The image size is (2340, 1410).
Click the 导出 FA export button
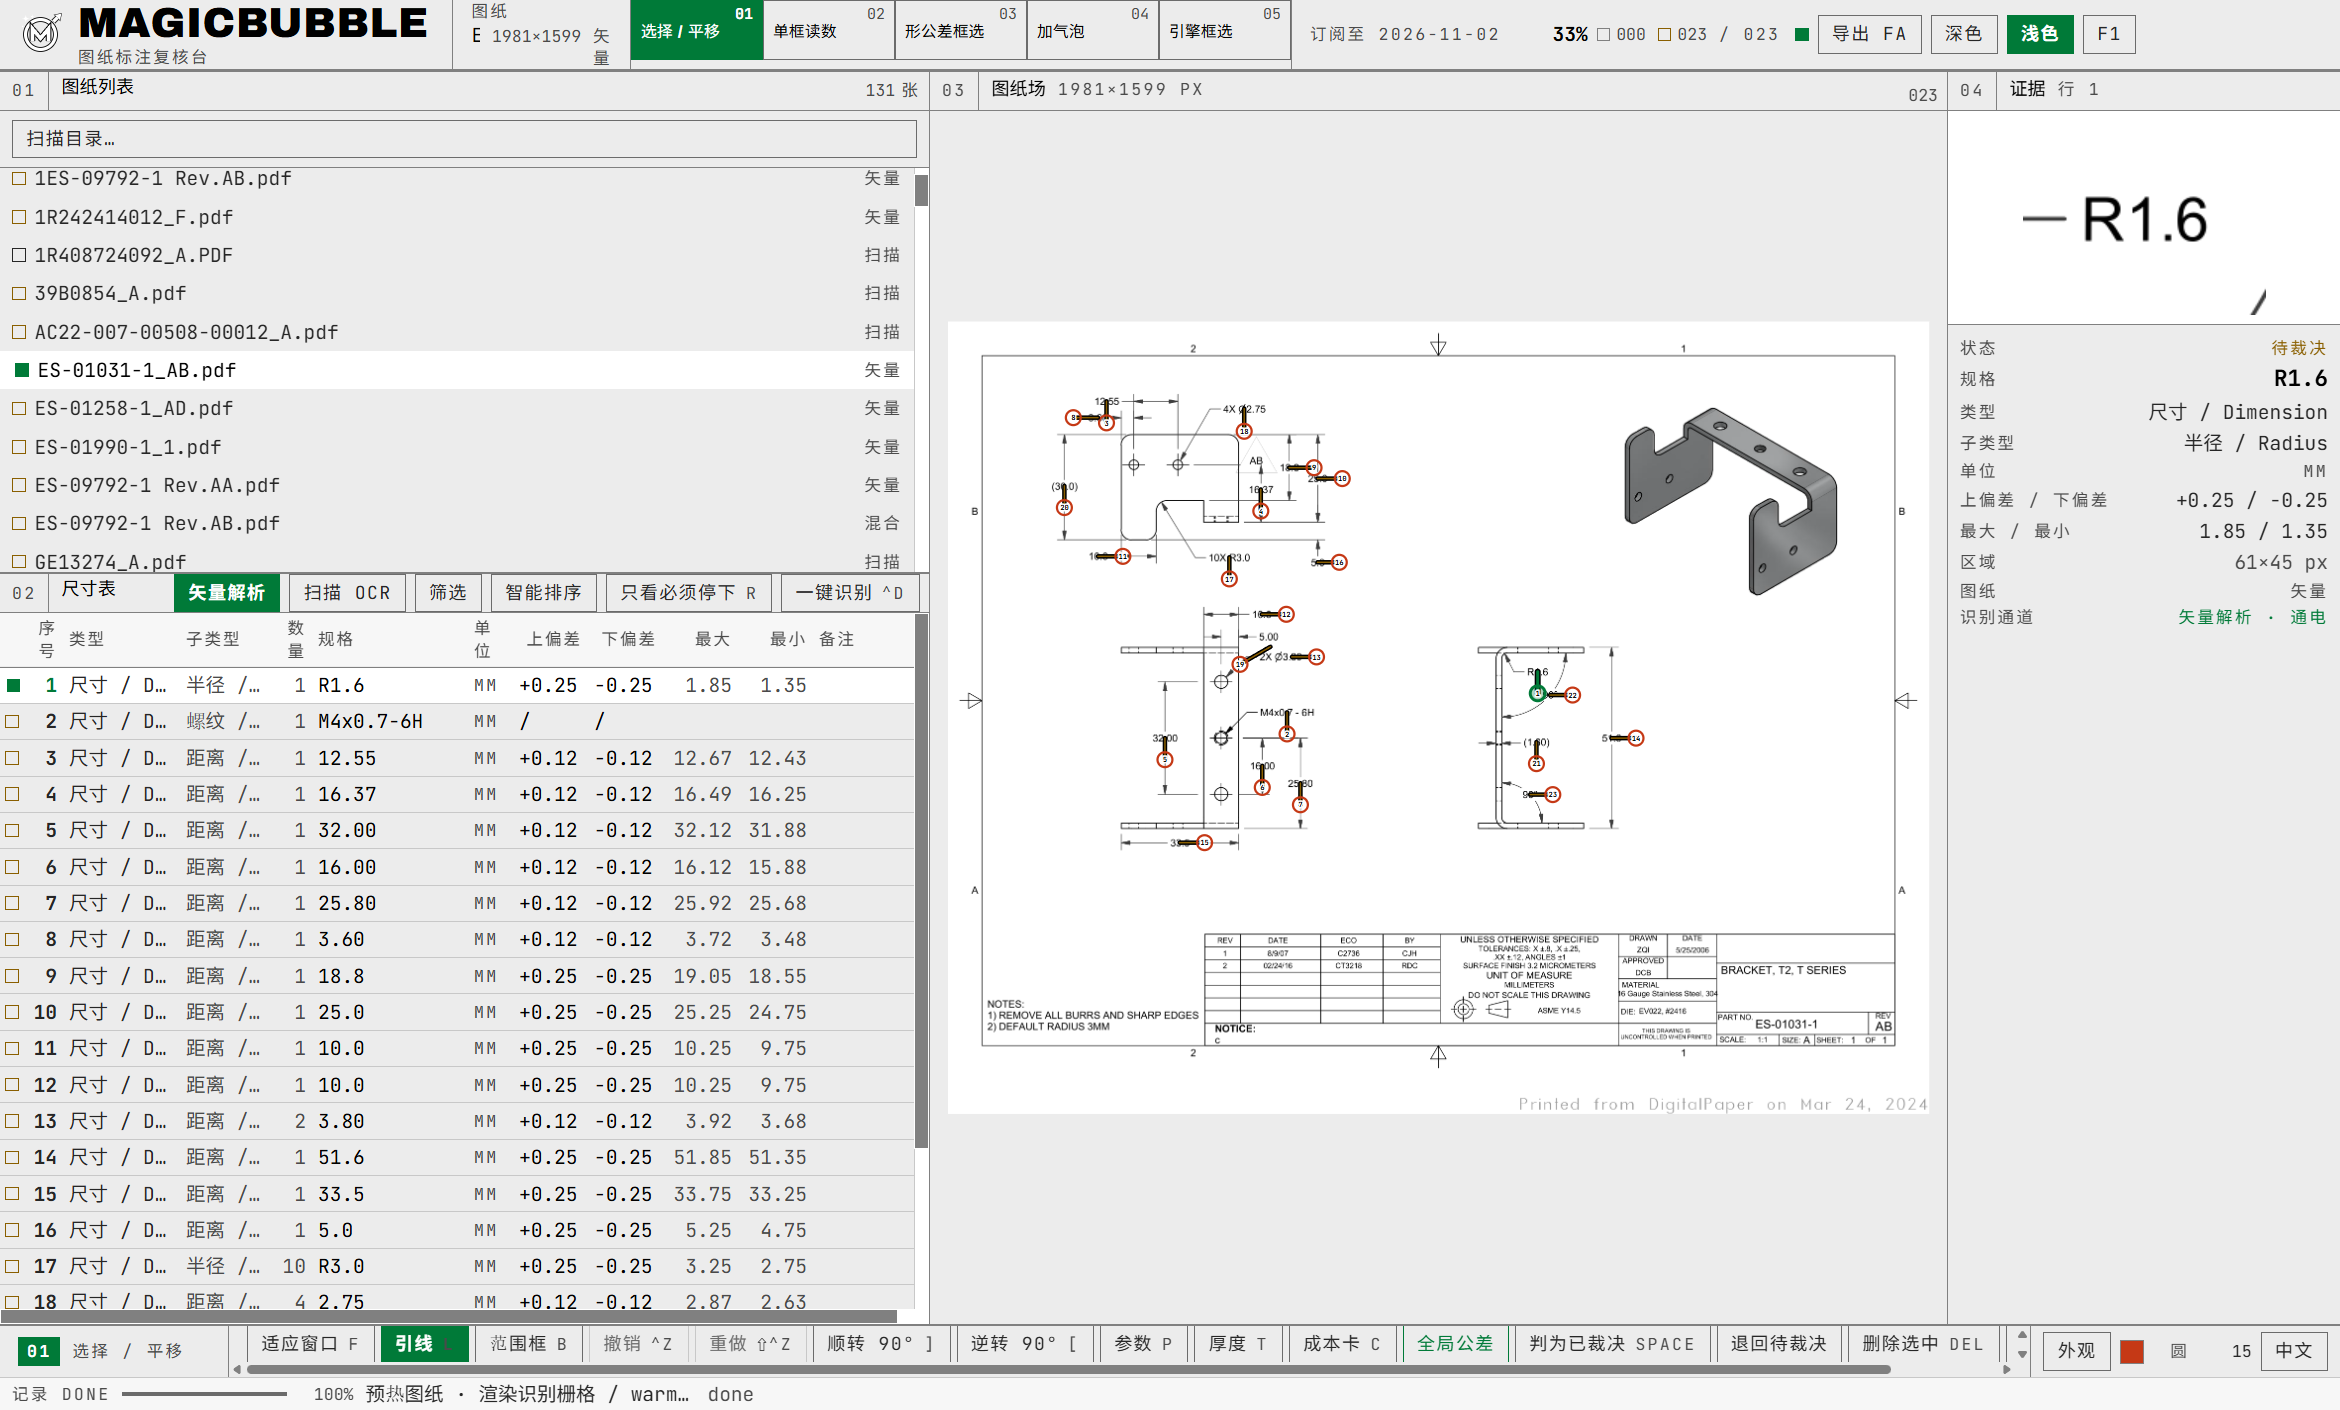[1869, 34]
